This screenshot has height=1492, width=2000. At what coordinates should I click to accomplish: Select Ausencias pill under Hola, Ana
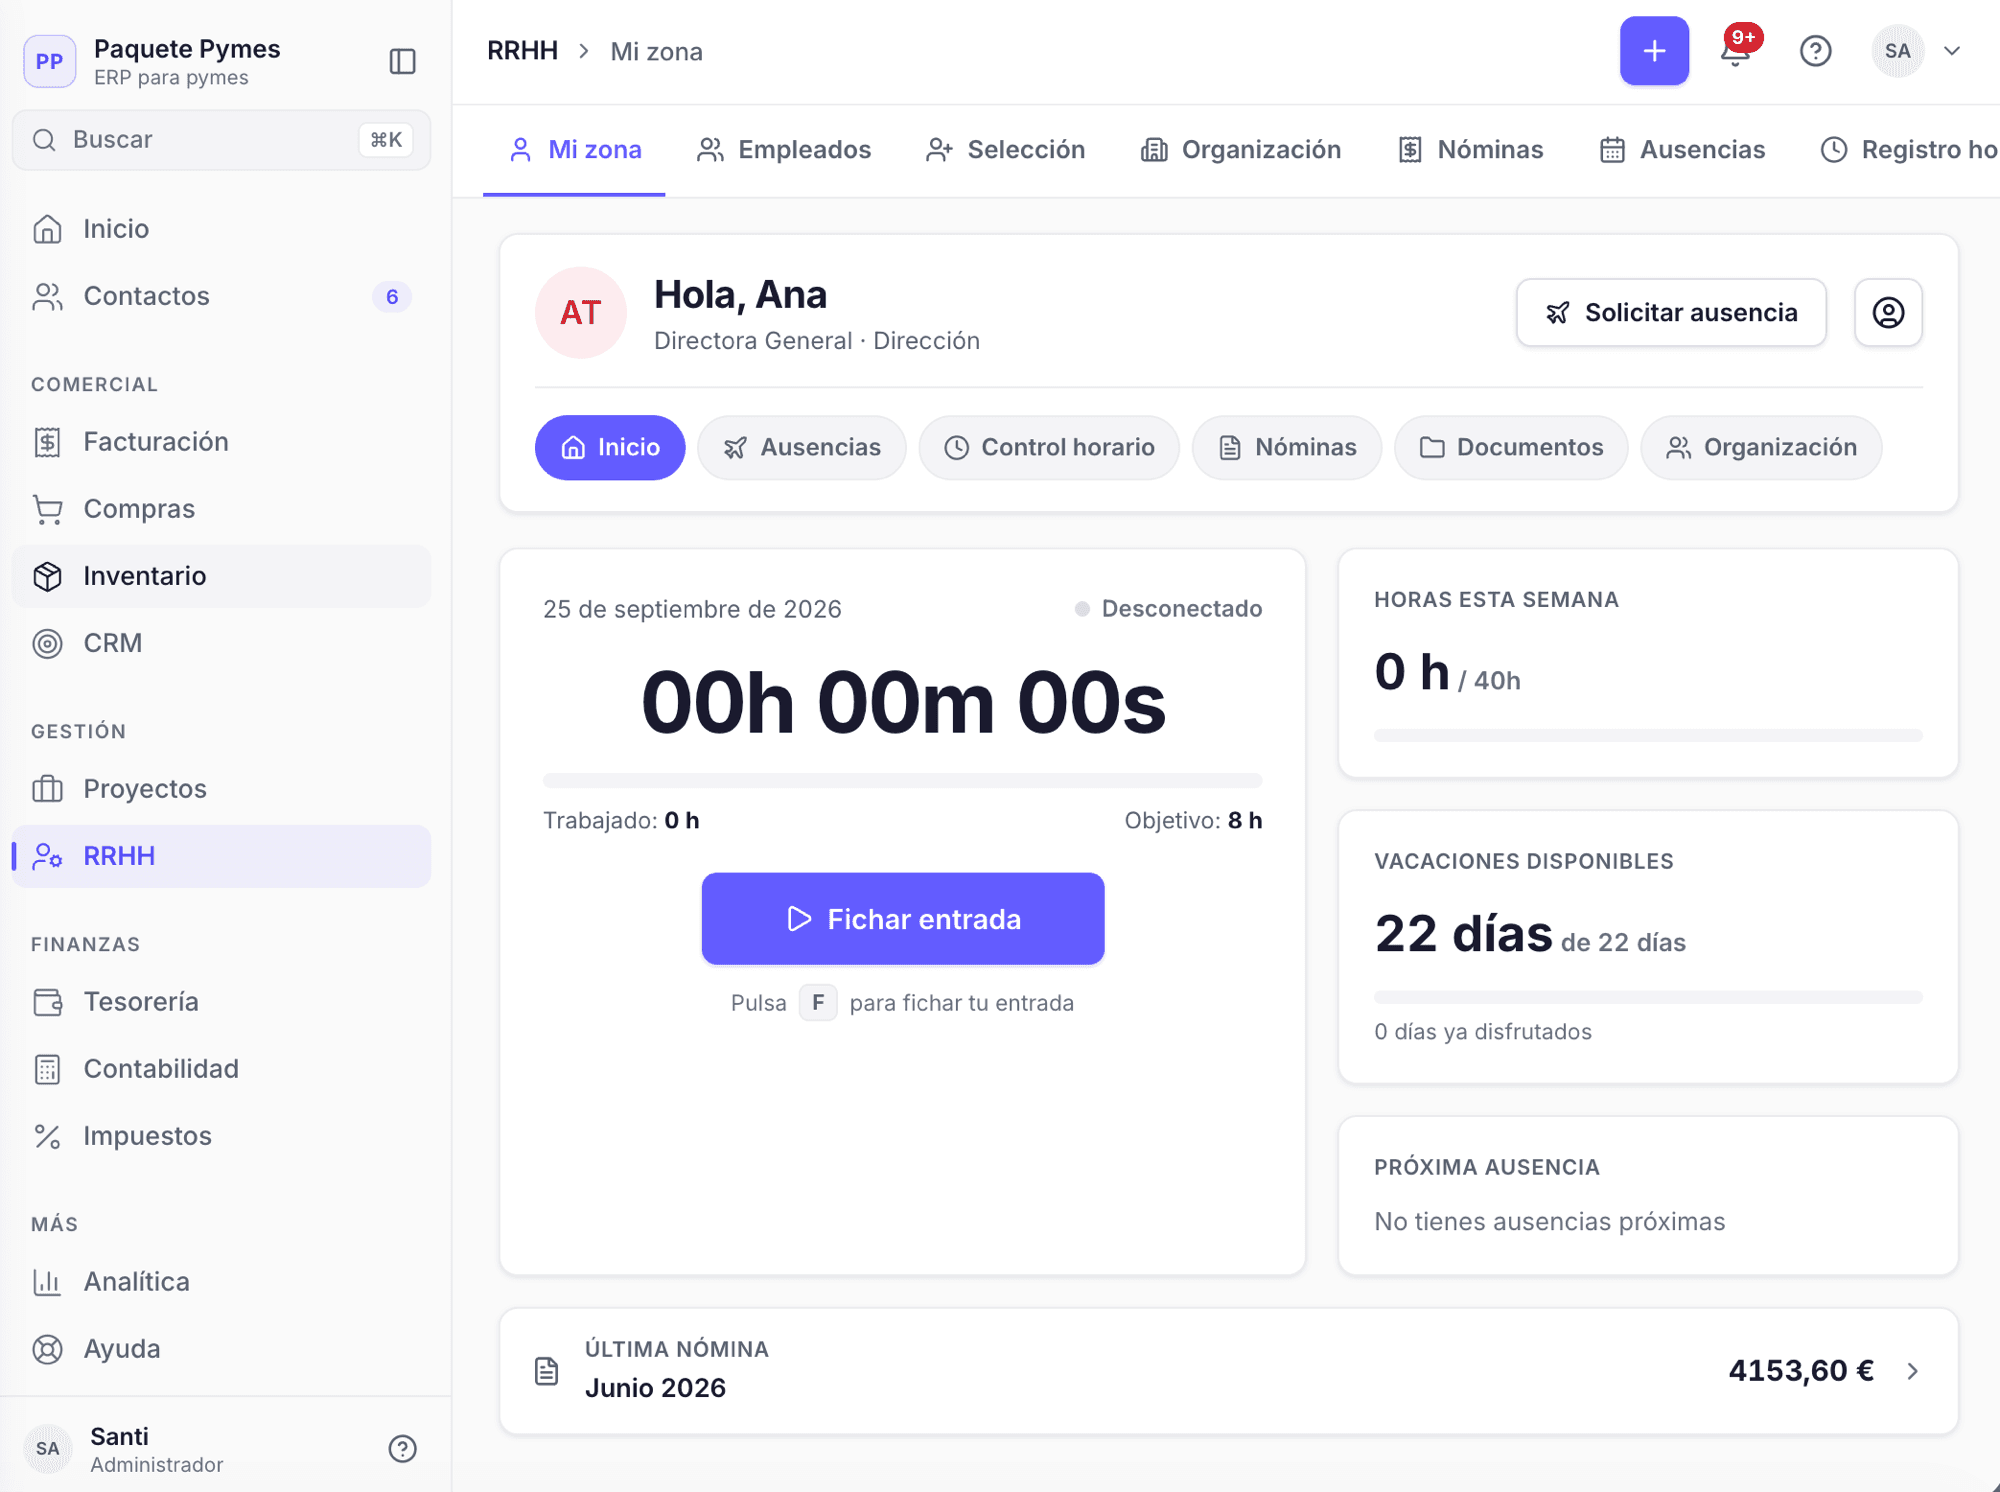point(802,448)
